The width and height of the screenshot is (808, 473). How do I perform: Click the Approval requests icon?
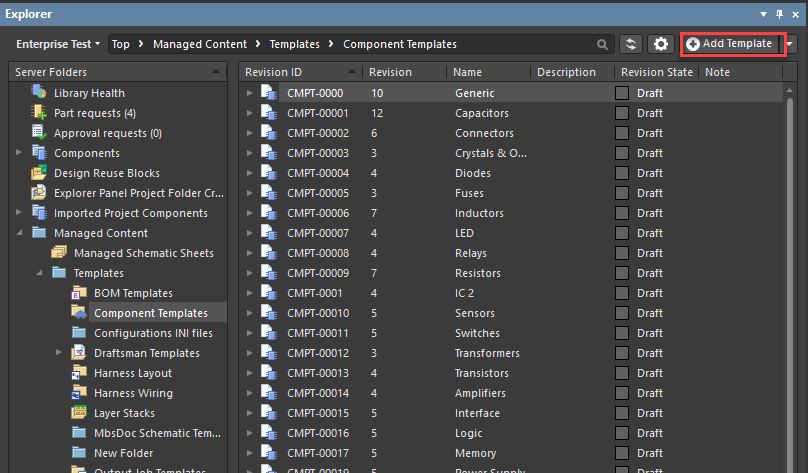click(x=39, y=133)
